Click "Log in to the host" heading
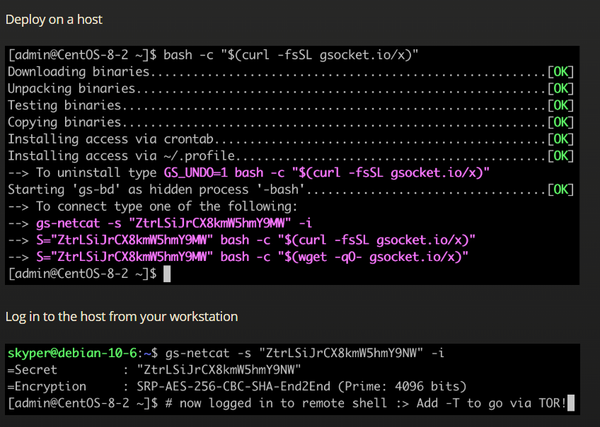 point(121,317)
